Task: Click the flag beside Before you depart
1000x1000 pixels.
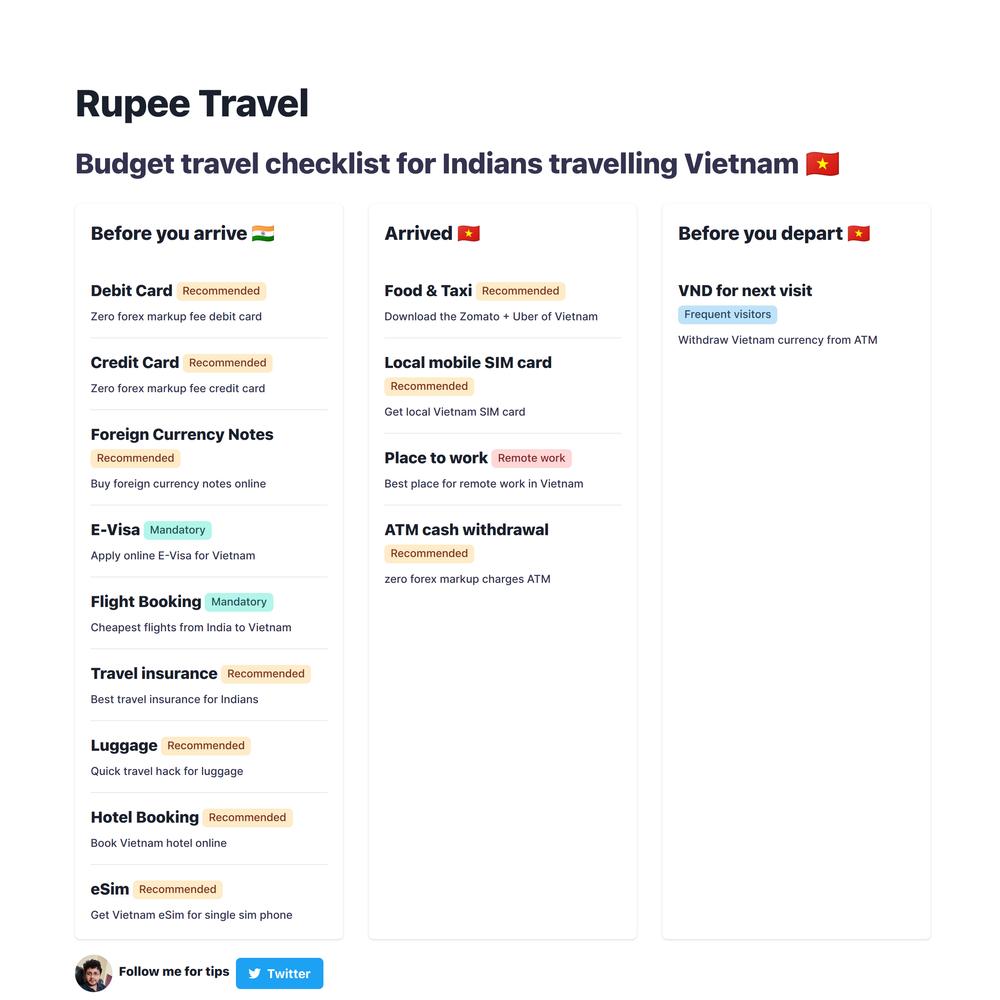Action: (858, 233)
